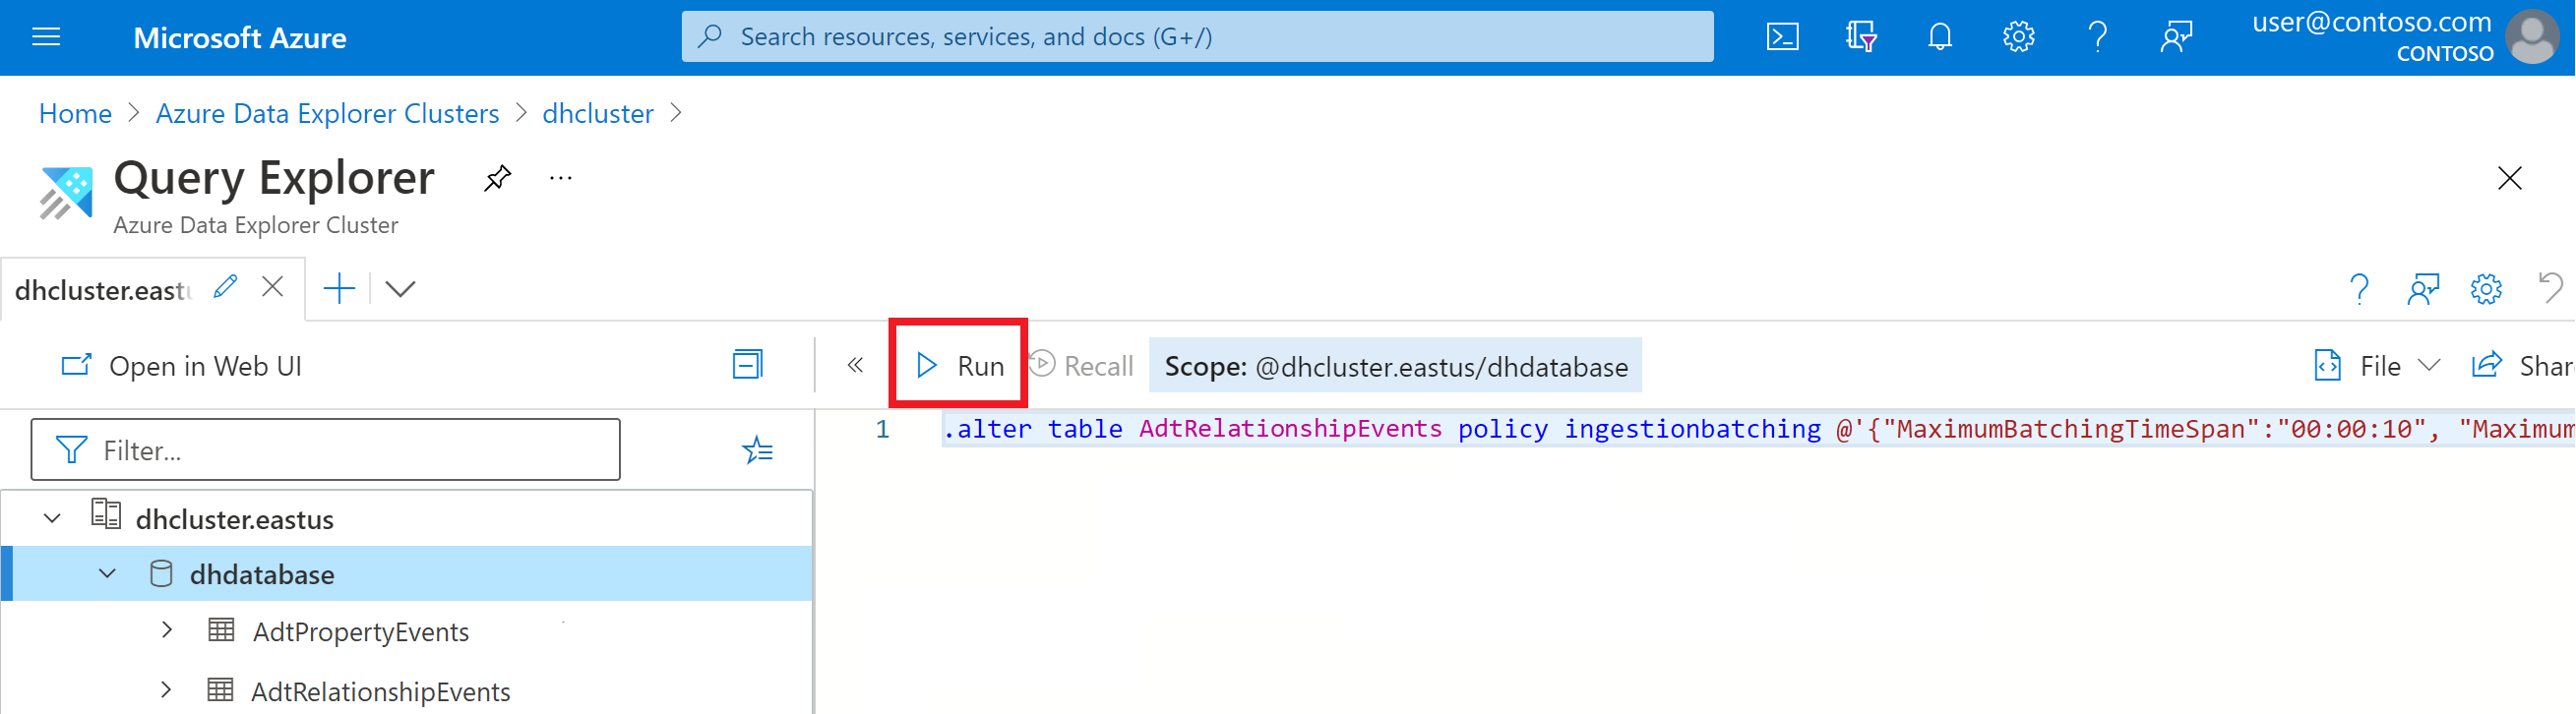Open query editor feedback icon
Image resolution: width=2576 pixels, height=714 pixels.
[x=2422, y=290]
